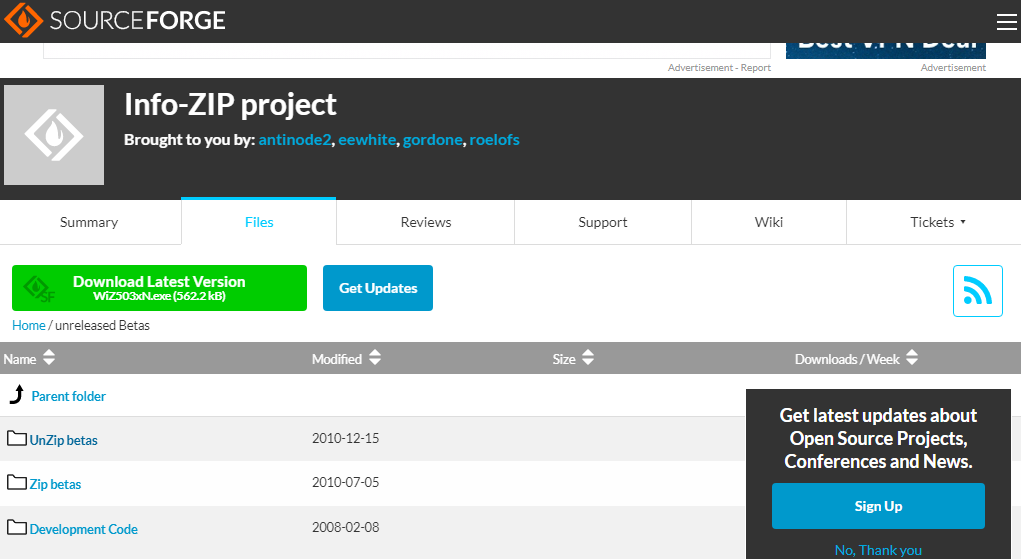Open the Development Code folder link

pyautogui.click(x=83, y=529)
